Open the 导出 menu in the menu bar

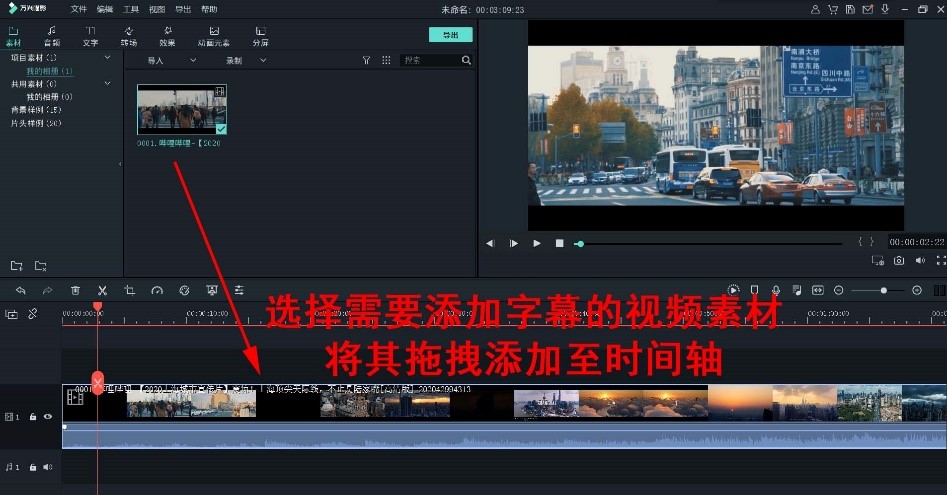click(182, 9)
